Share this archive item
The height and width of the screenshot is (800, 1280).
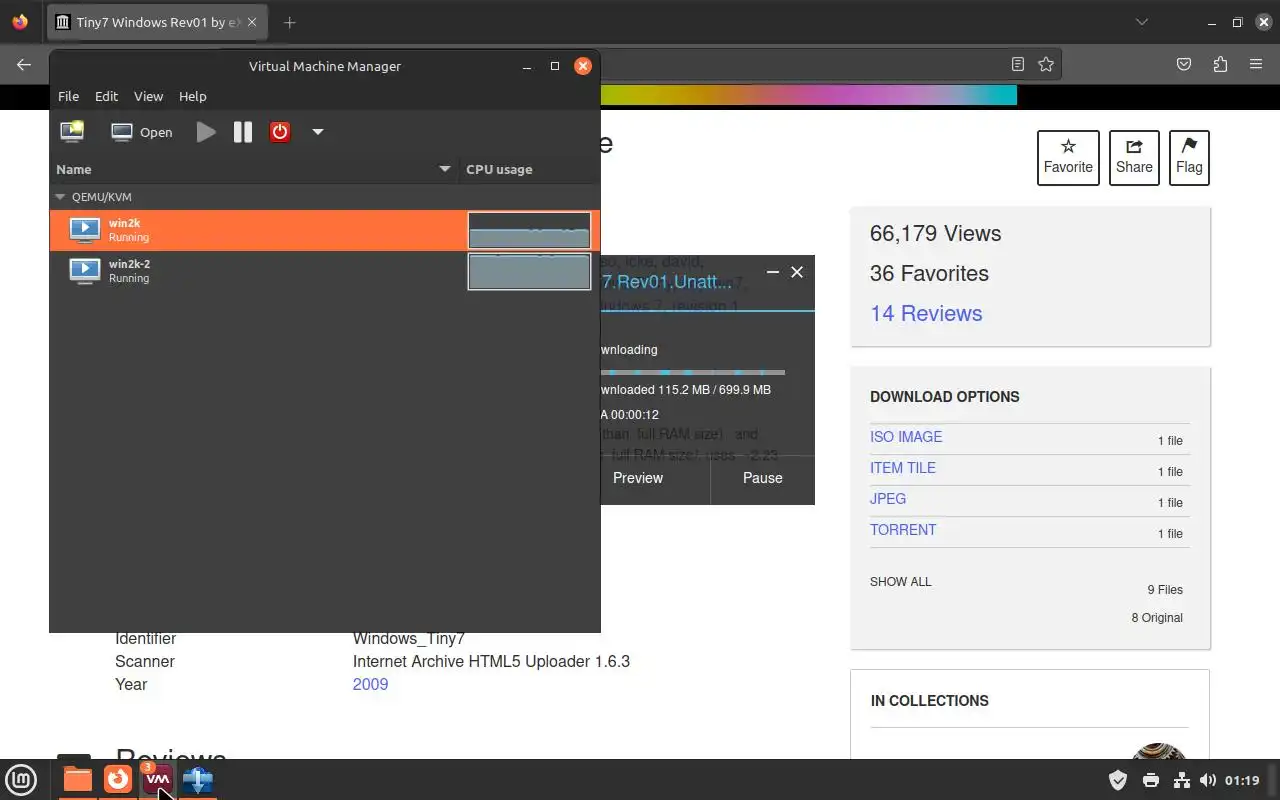pos(1134,158)
